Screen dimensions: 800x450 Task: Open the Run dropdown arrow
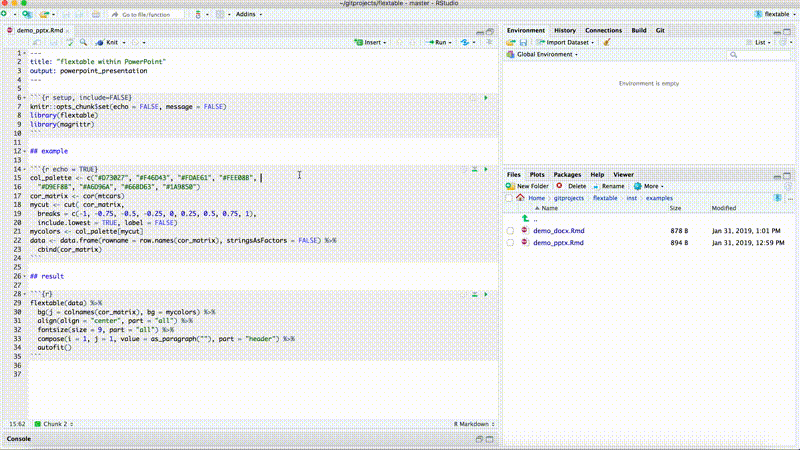450,43
